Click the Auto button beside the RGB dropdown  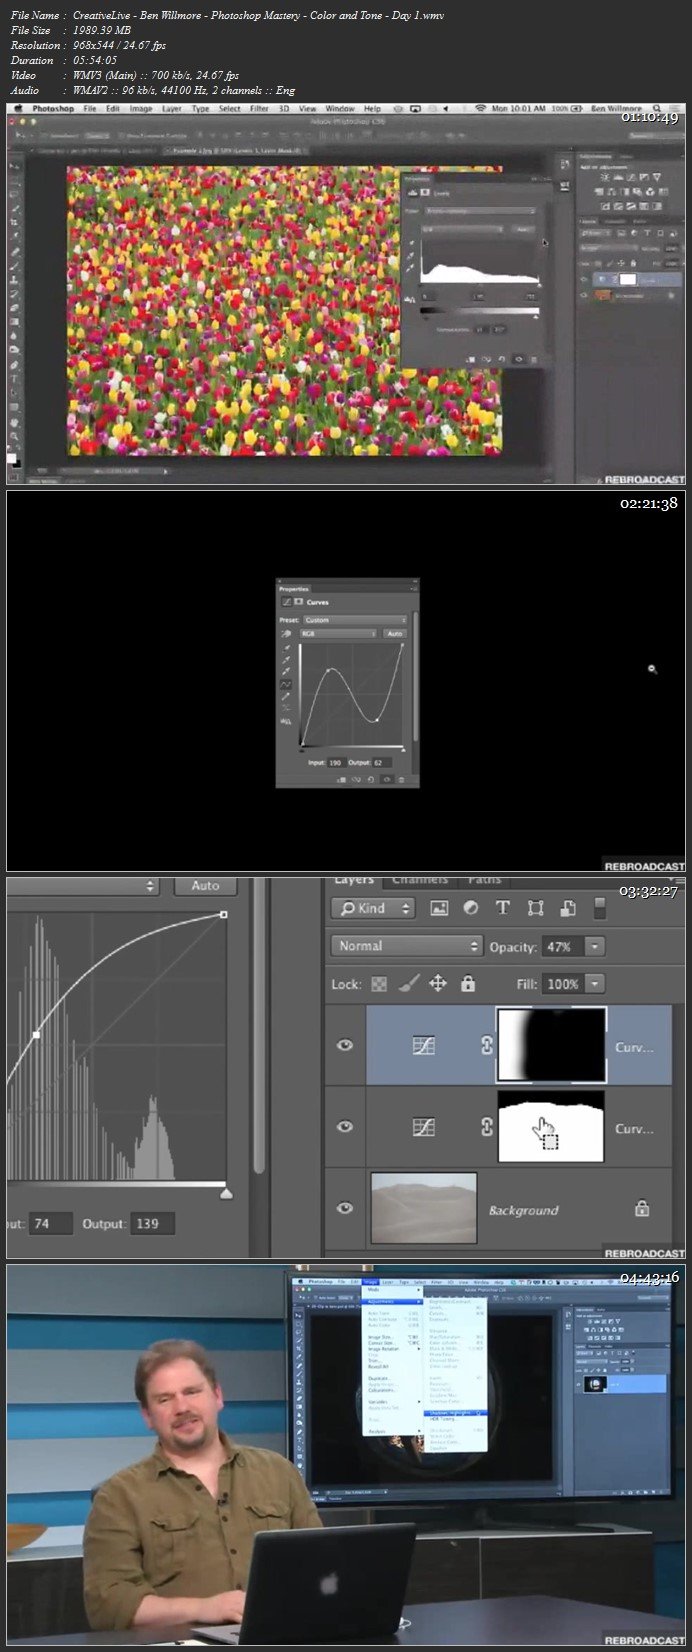(395, 634)
